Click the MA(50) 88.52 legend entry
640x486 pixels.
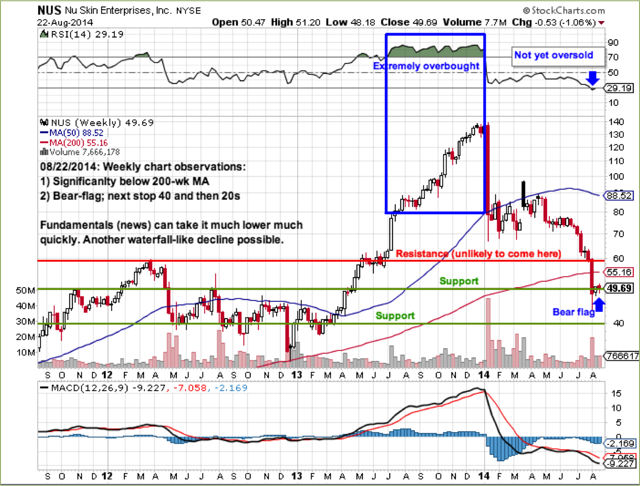pos(76,133)
